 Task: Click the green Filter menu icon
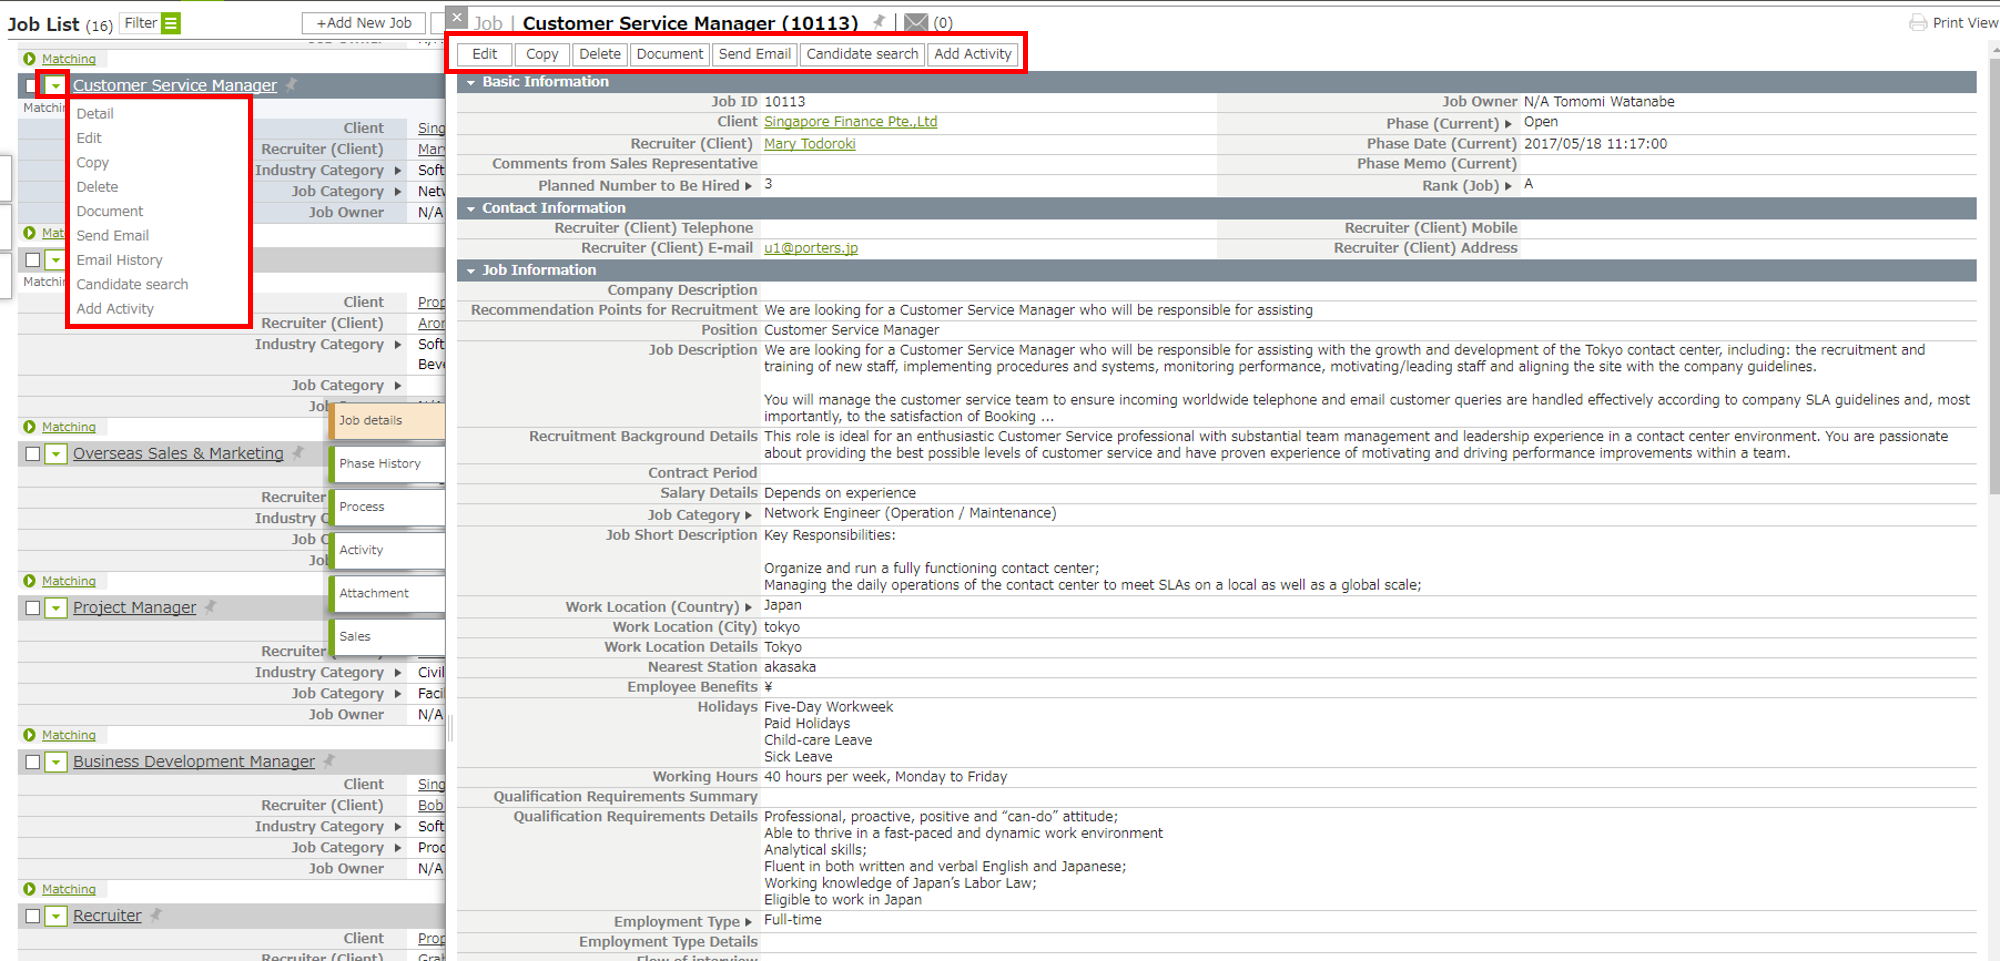click(x=170, y=23)
